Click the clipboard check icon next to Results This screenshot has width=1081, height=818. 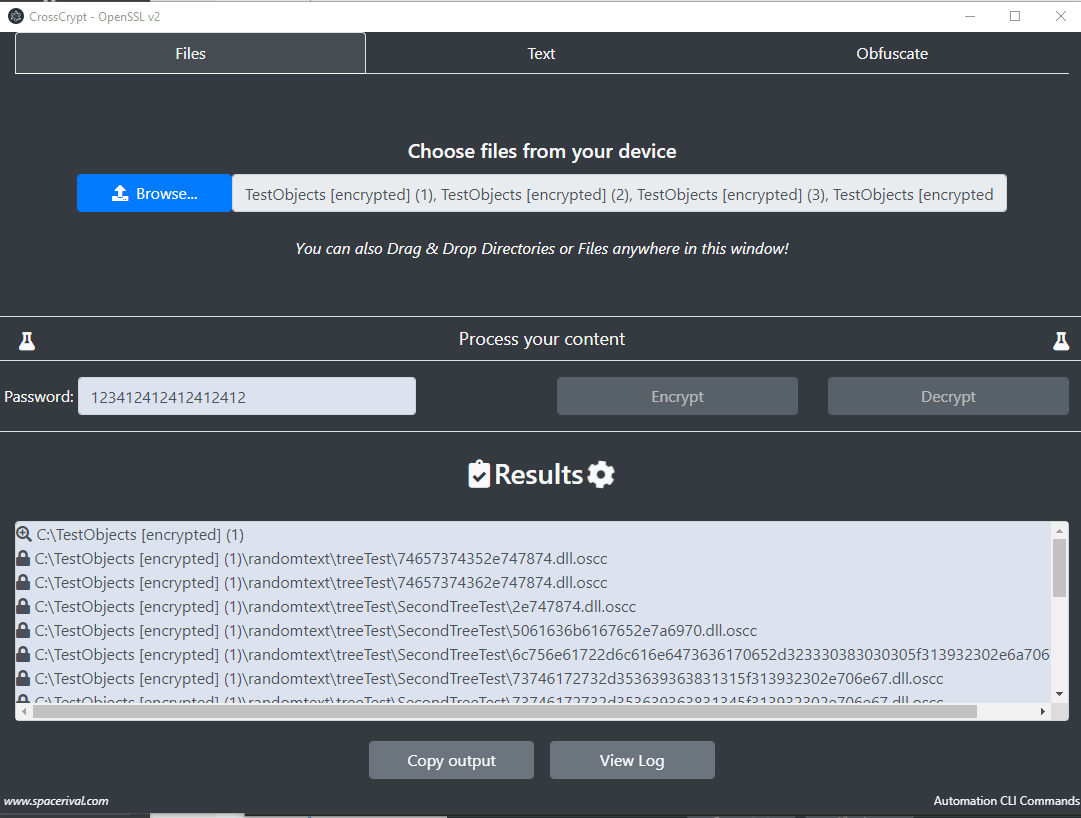coord(479,474)
